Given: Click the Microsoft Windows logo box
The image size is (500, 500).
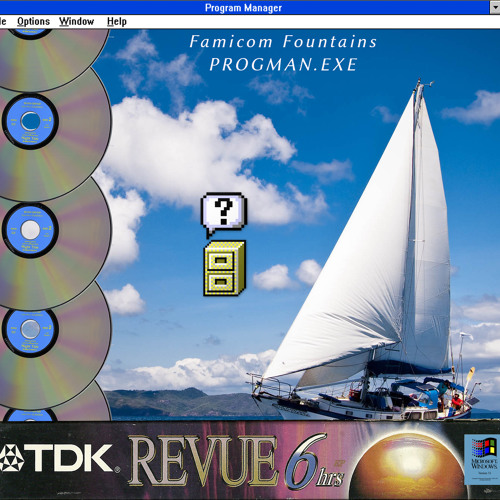Looking at the screenshot, I should [x=482, y=459].
